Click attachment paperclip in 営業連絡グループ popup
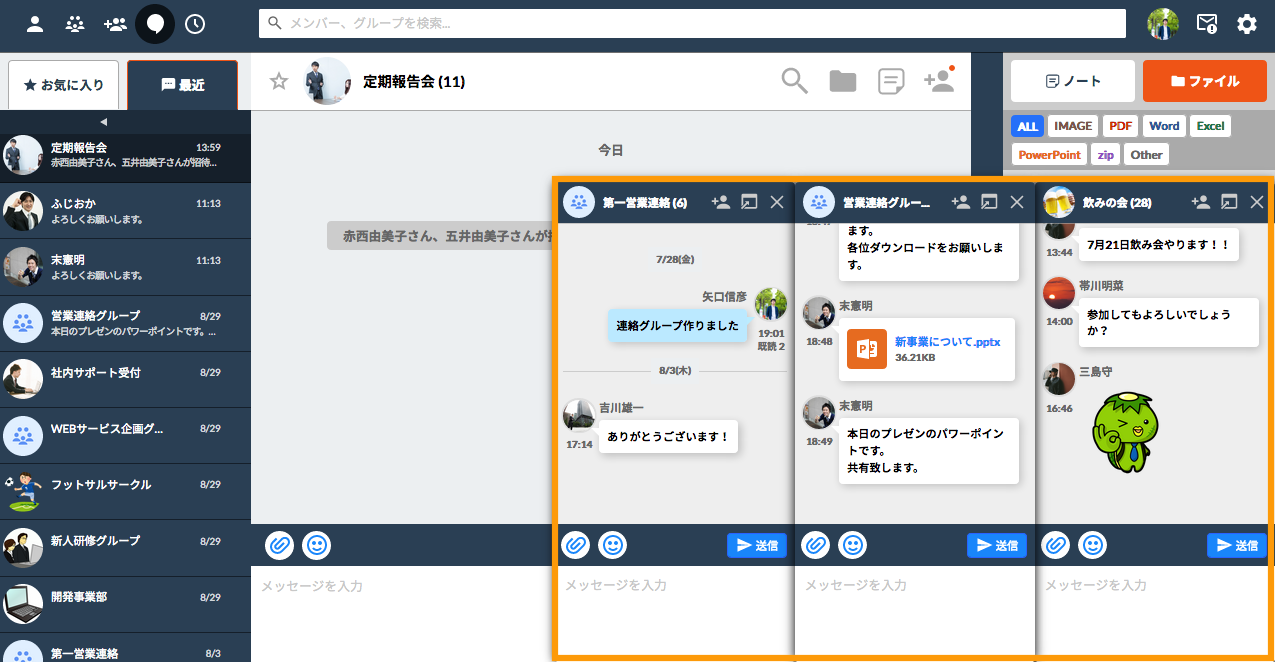This screenshot has height=662, width=1275. tap(816, 545)
